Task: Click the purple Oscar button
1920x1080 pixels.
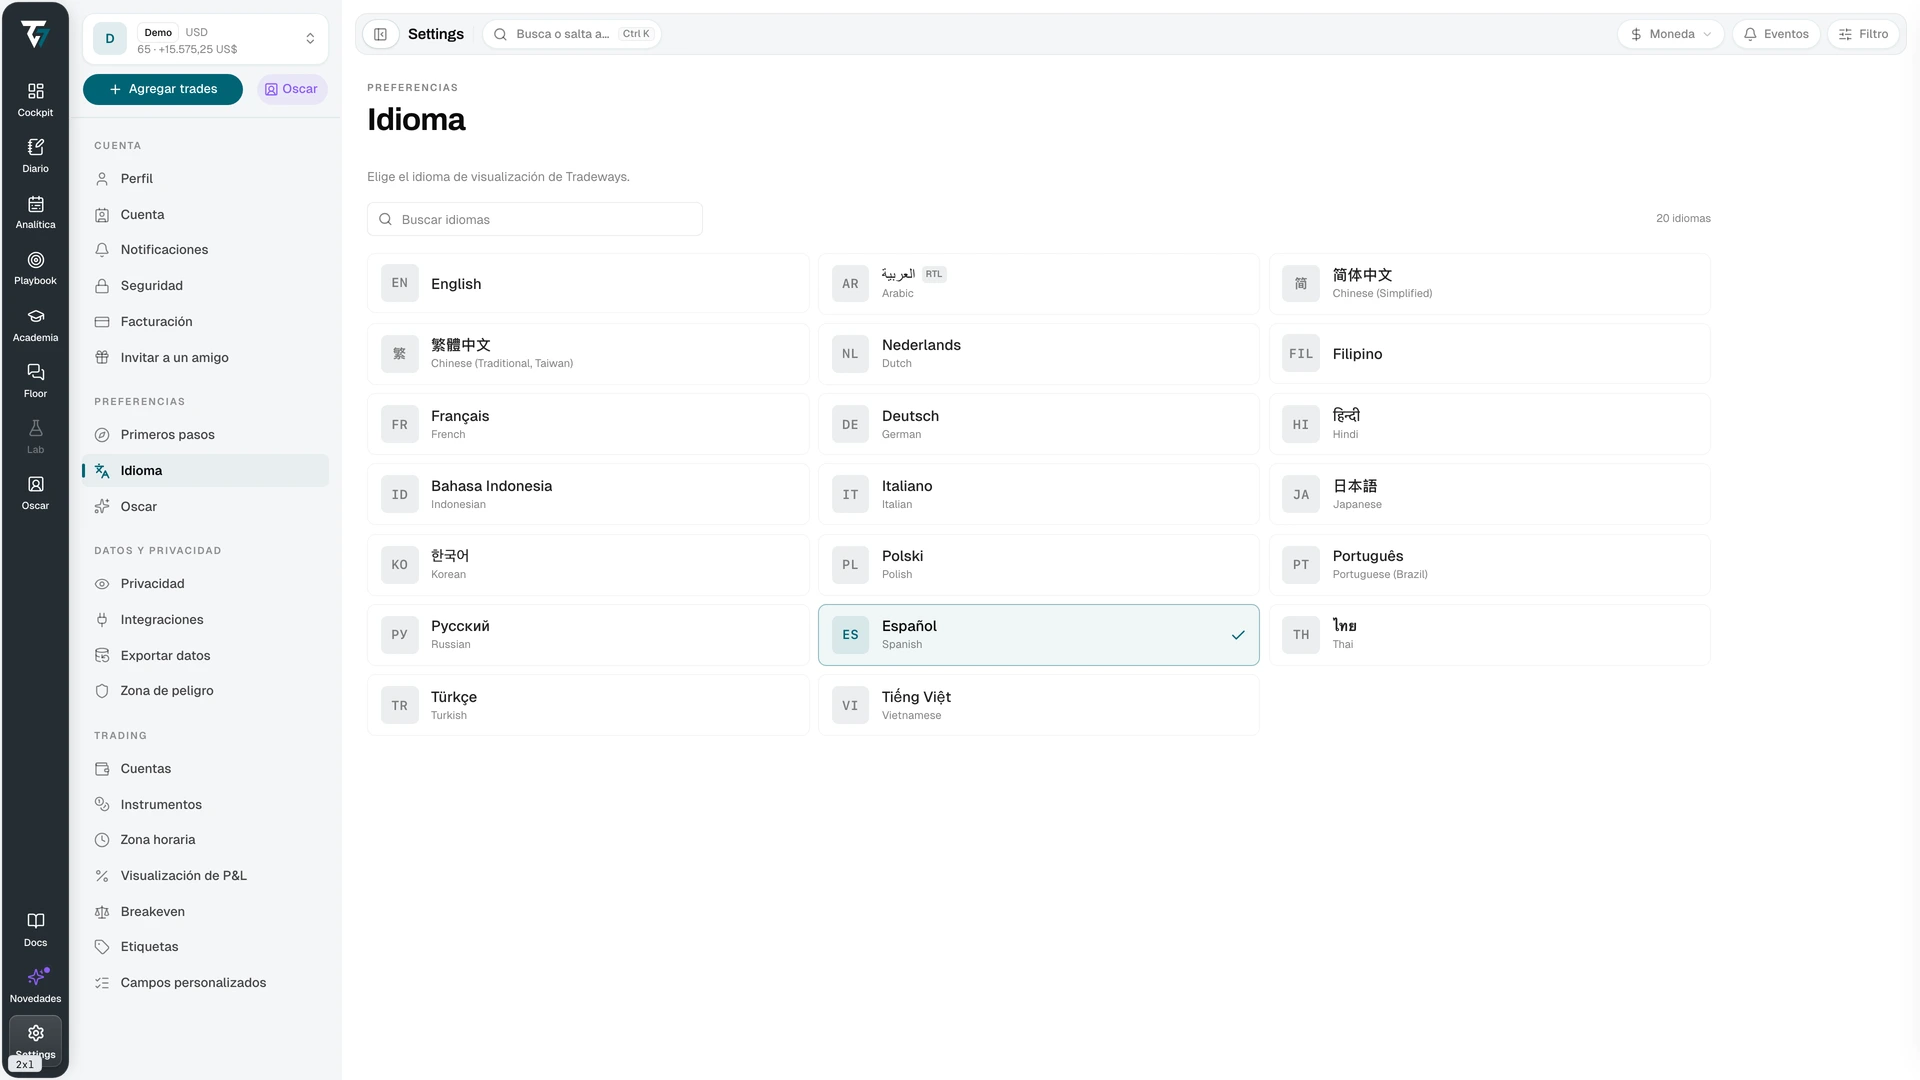Action: click(x=292, y=89)
